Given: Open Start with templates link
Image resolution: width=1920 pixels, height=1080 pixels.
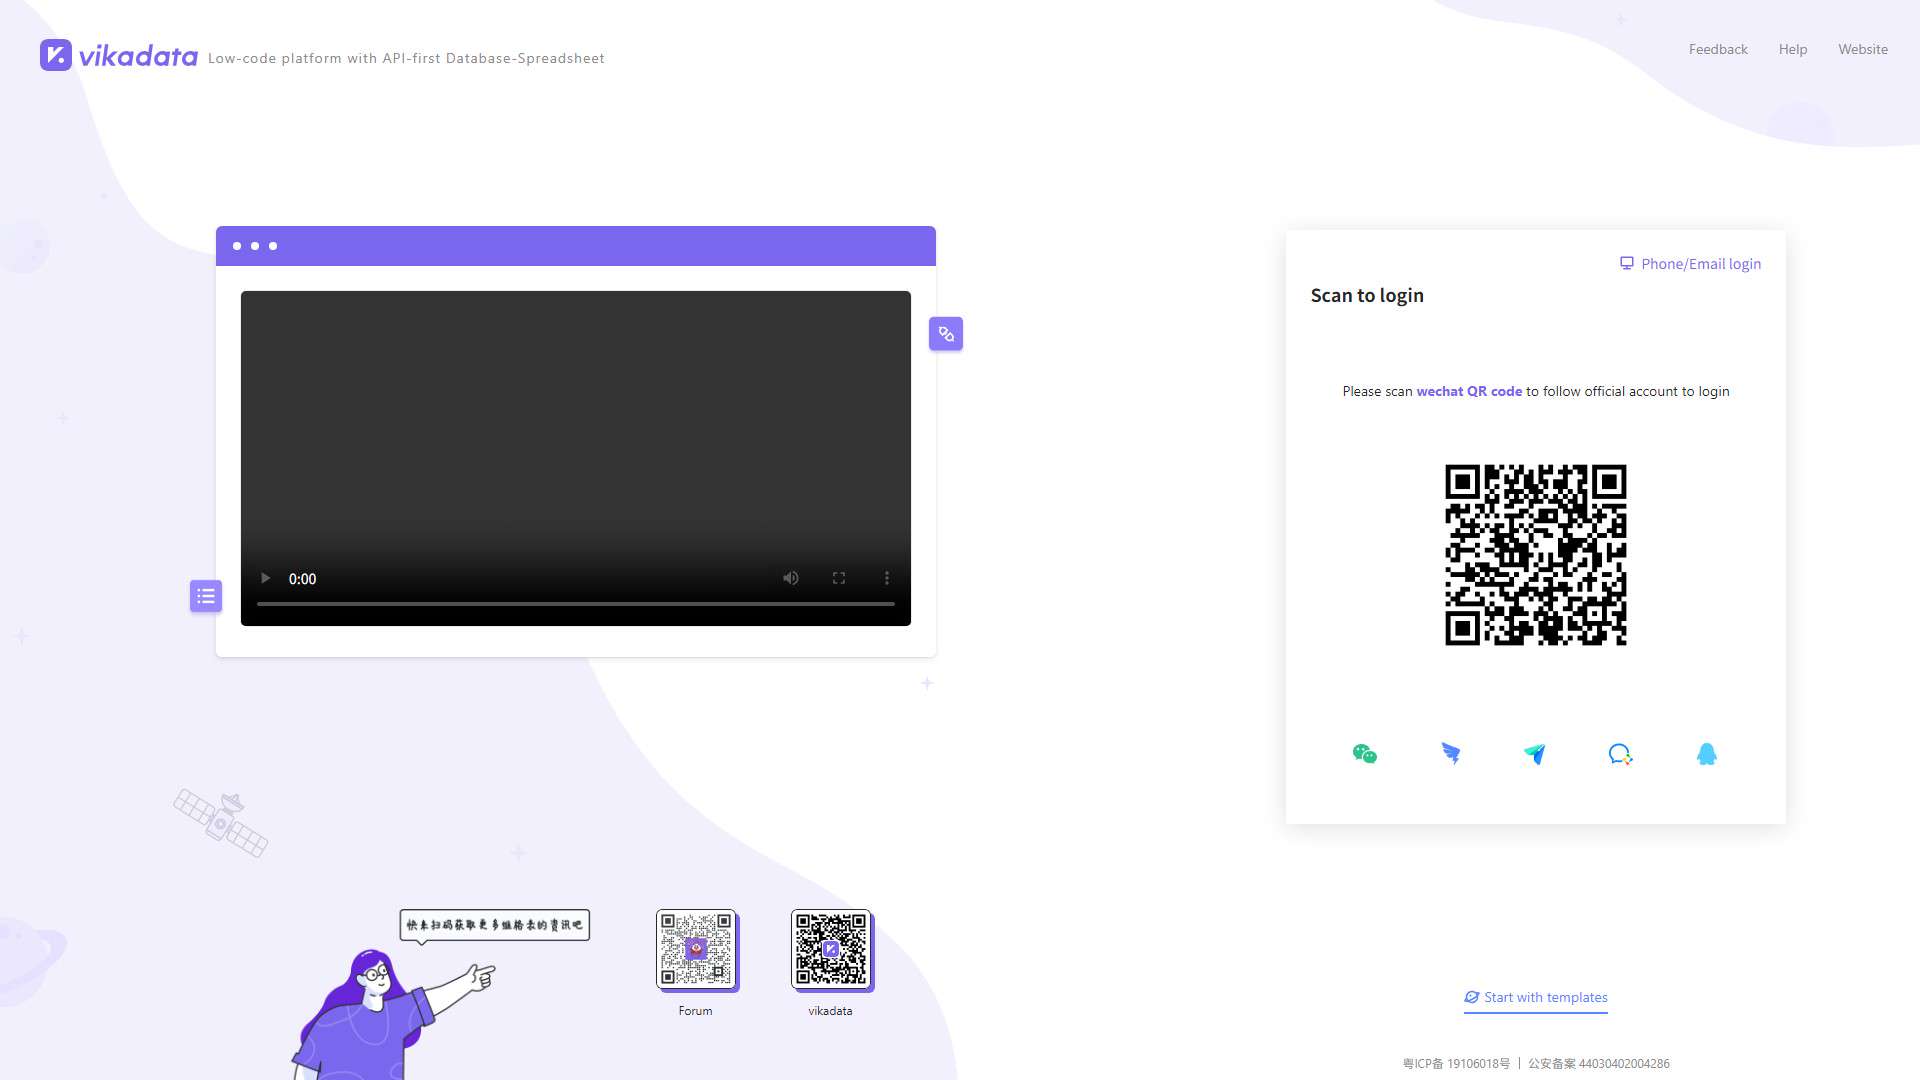Looking at the screenshot, I should coord(1536,997).
